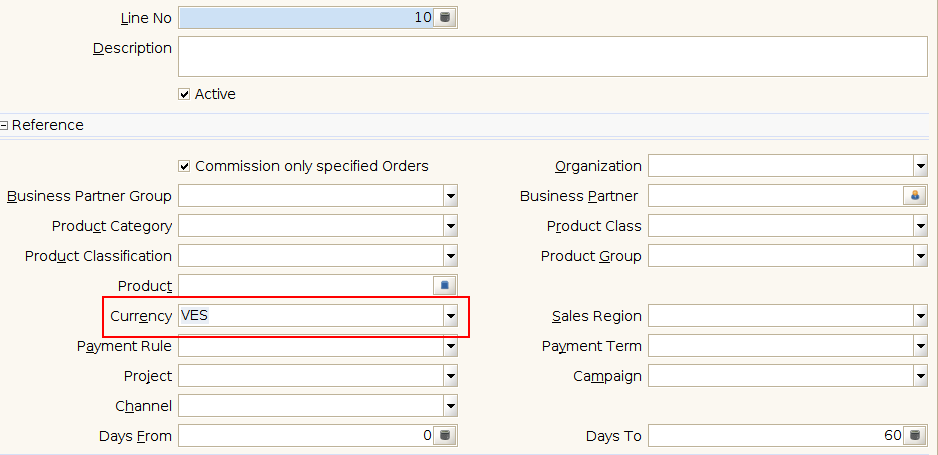Uncheck Commission only specified Orders
This screenshot has width=938, height=455.
[x=184, y=166]
